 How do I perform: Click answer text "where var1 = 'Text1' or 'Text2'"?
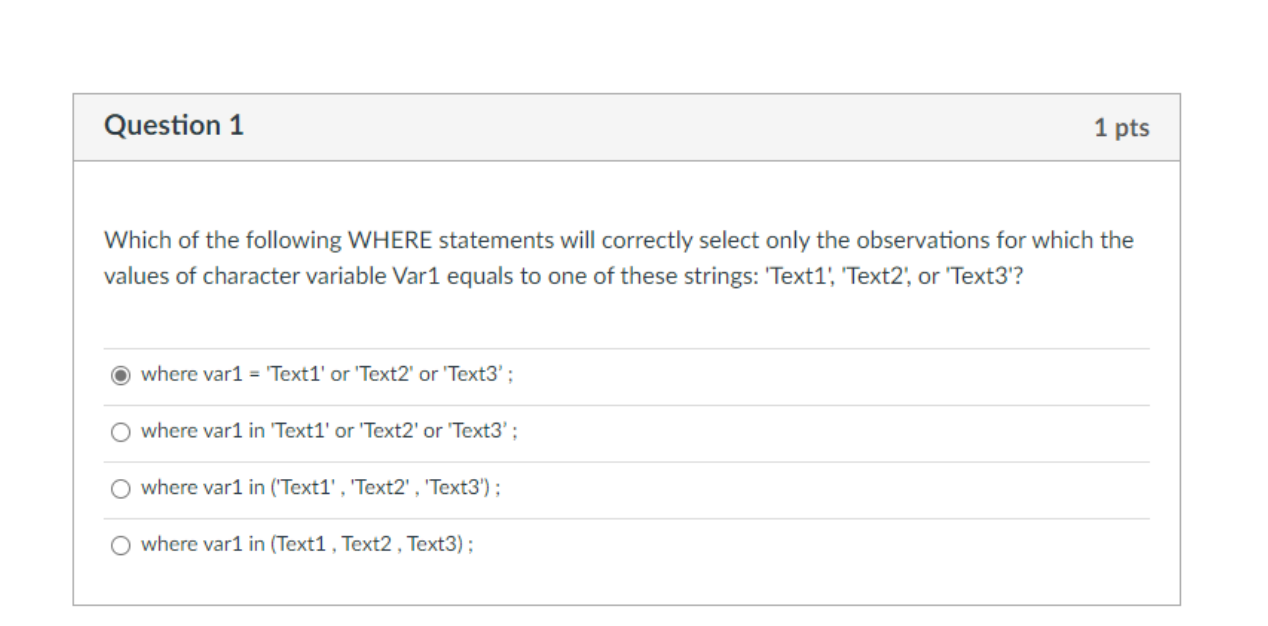[327, 374]
